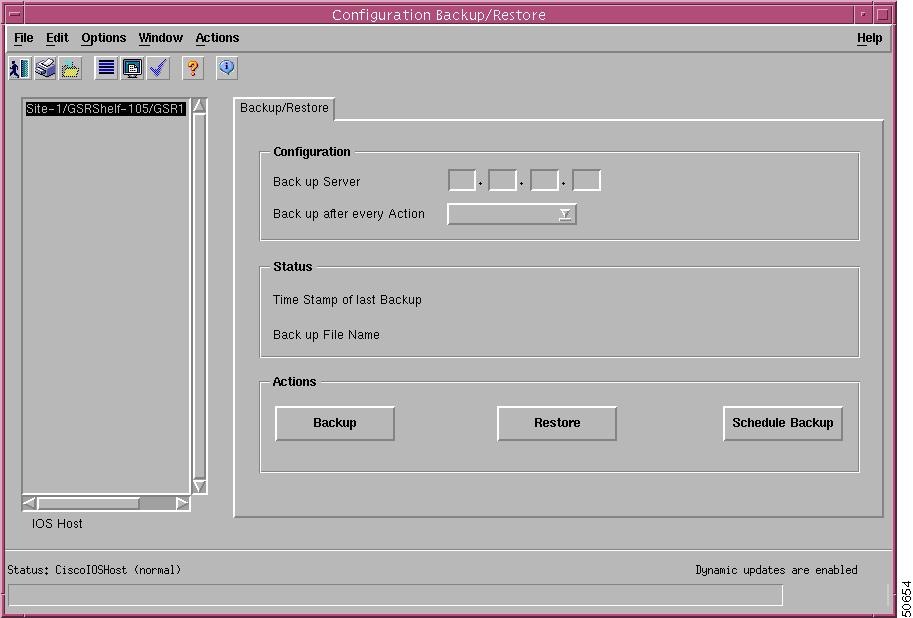Click fourth octet of Back up Server
Viewport: 913px width, 618px height.
(586, 181)
